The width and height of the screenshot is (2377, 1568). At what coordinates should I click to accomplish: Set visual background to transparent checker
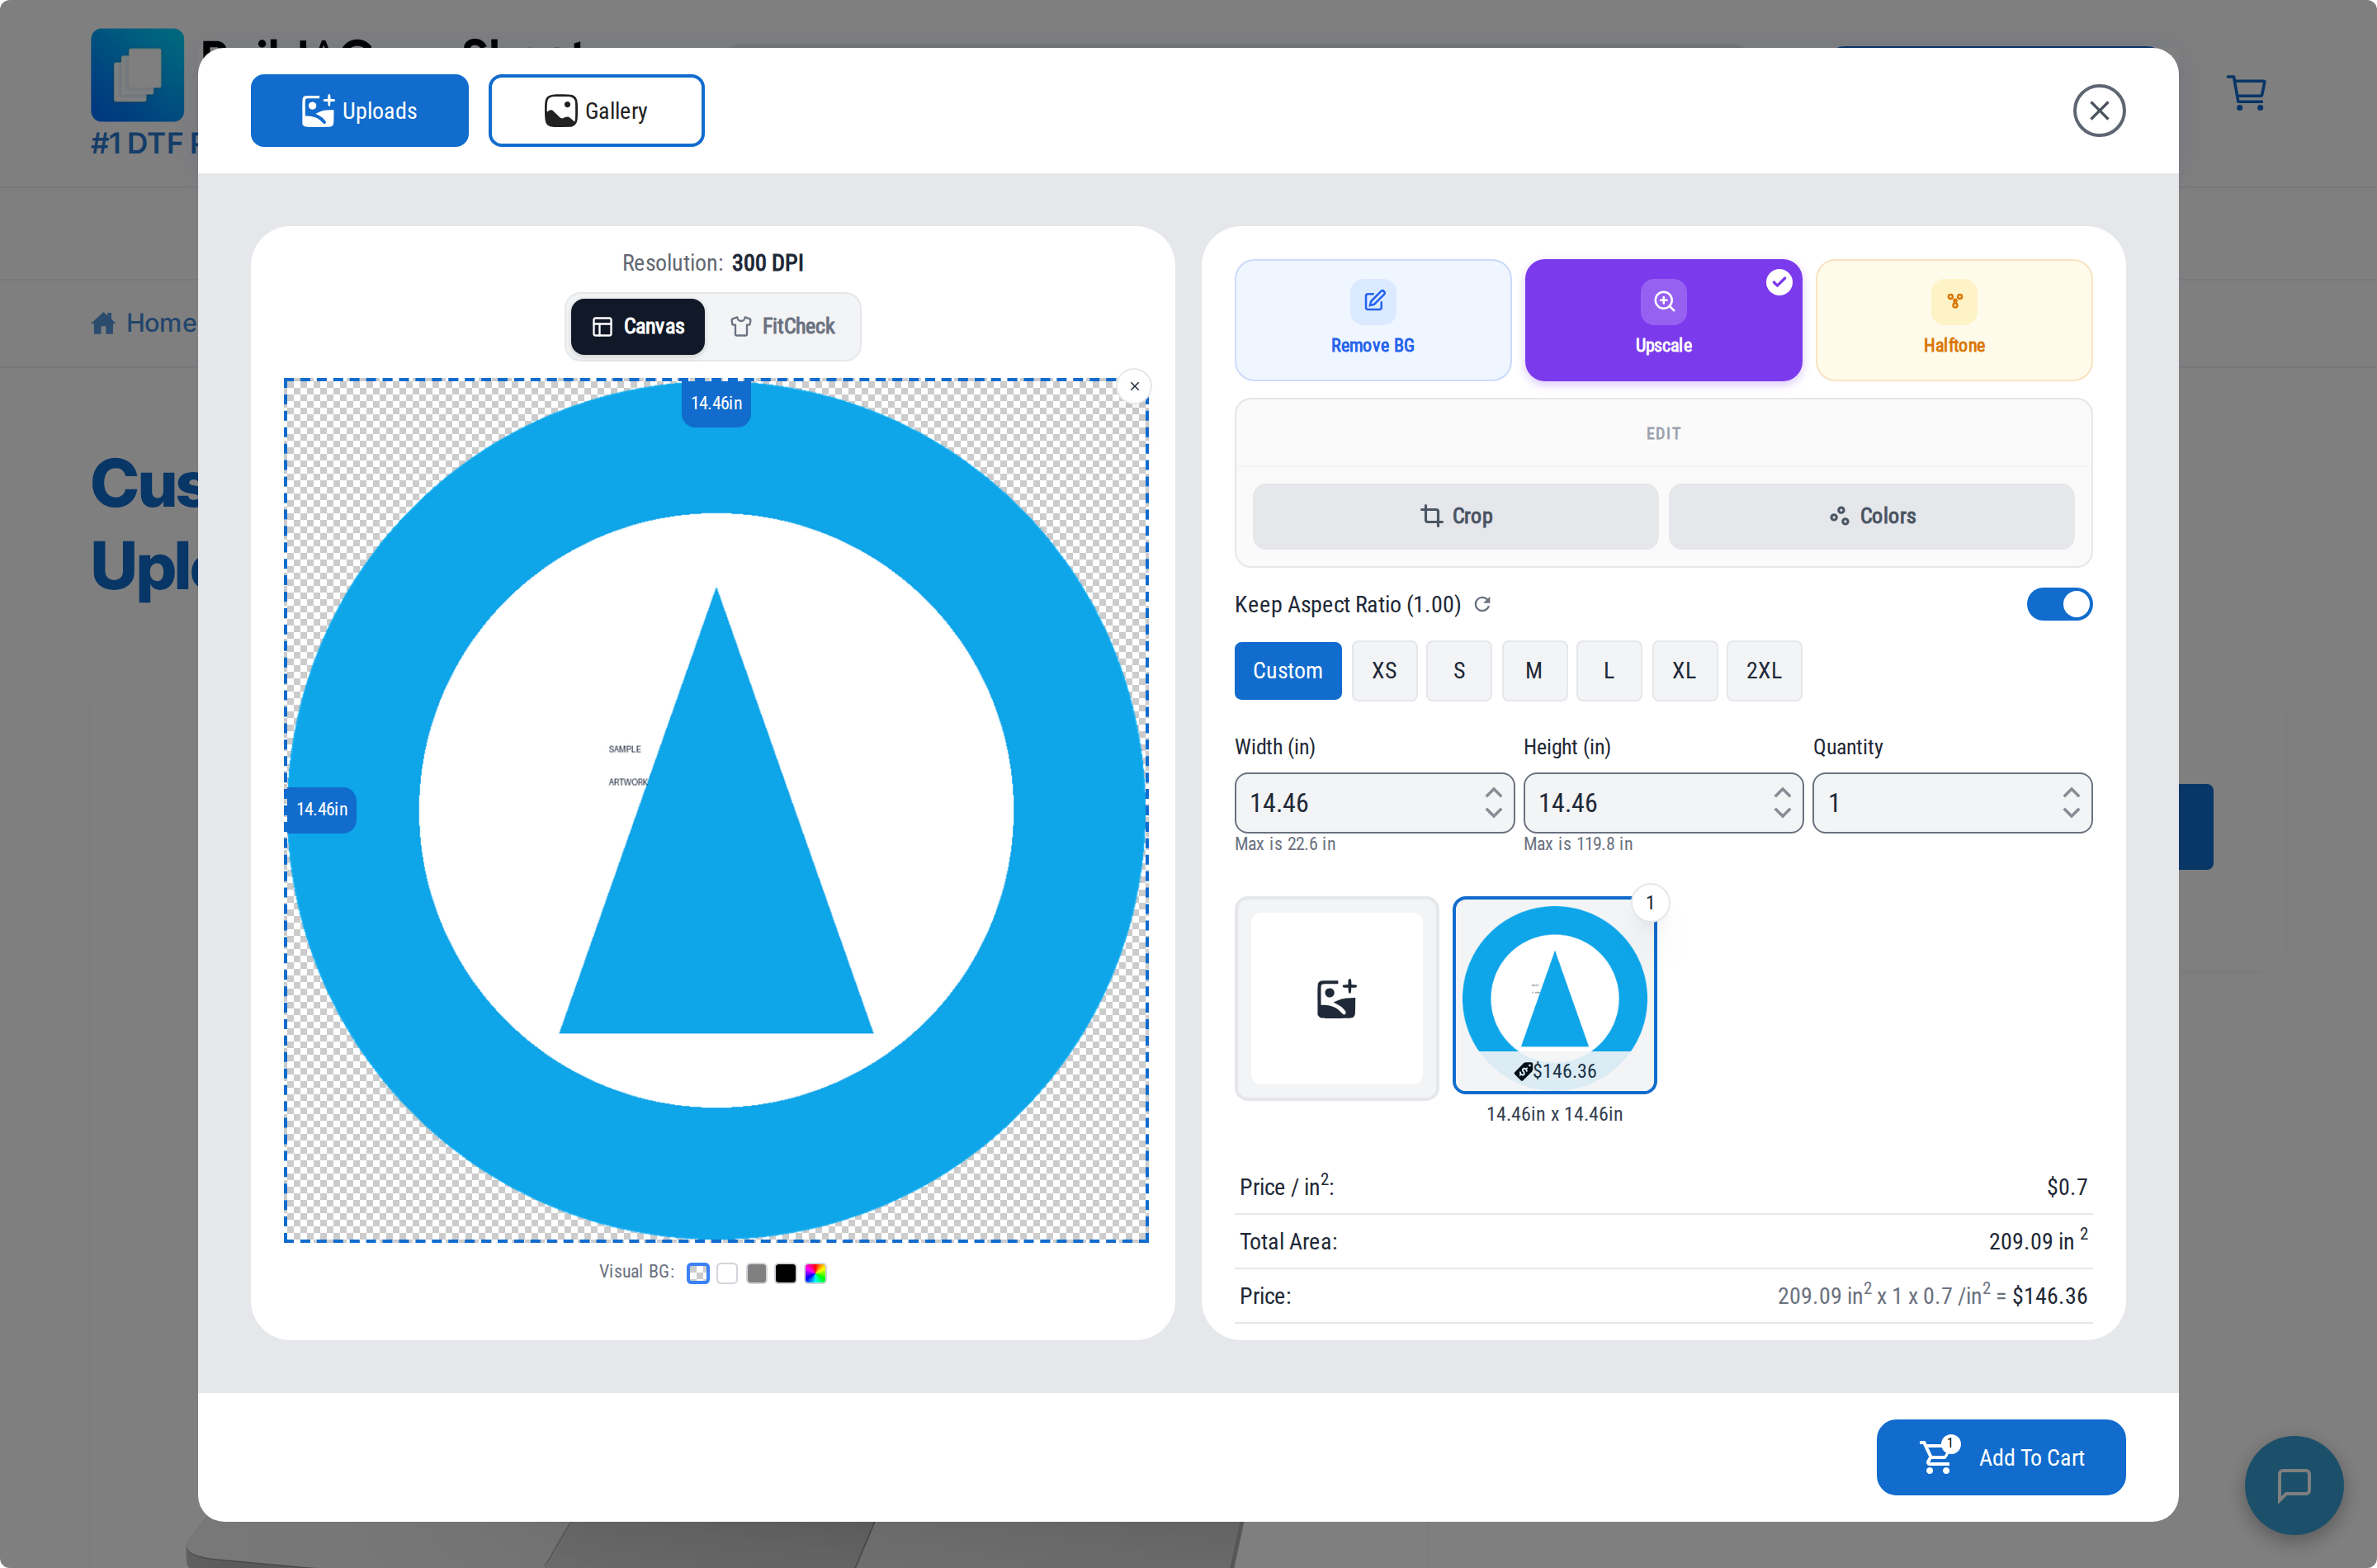coord(698,1273)
